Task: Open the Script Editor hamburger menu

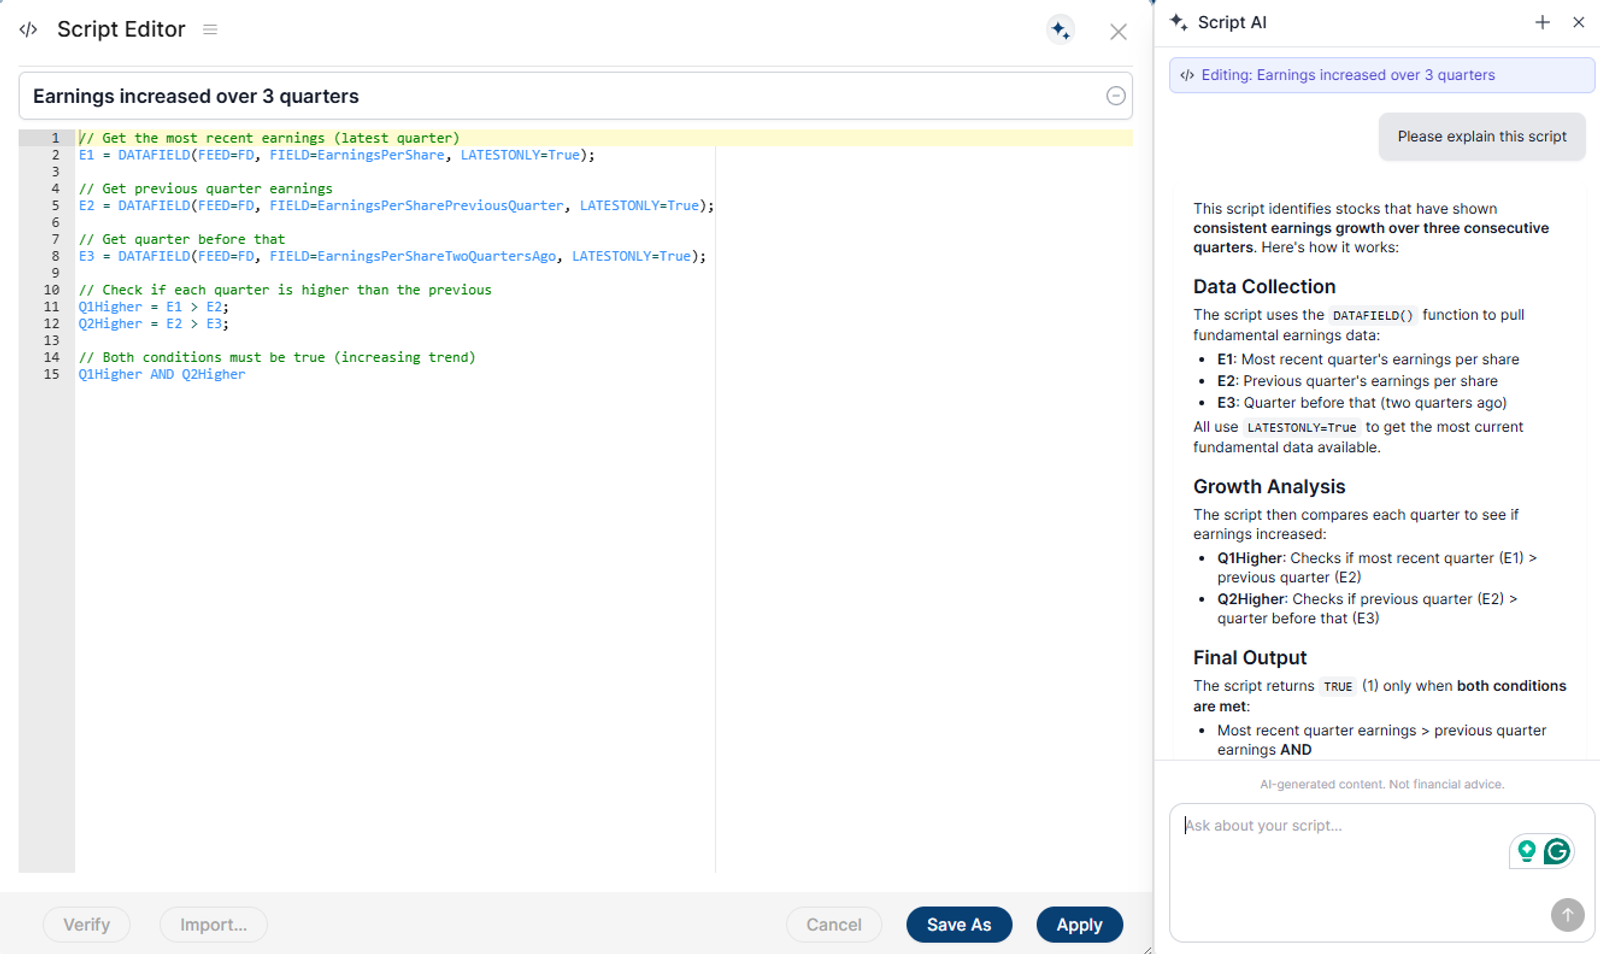Action: coord(210,30)
